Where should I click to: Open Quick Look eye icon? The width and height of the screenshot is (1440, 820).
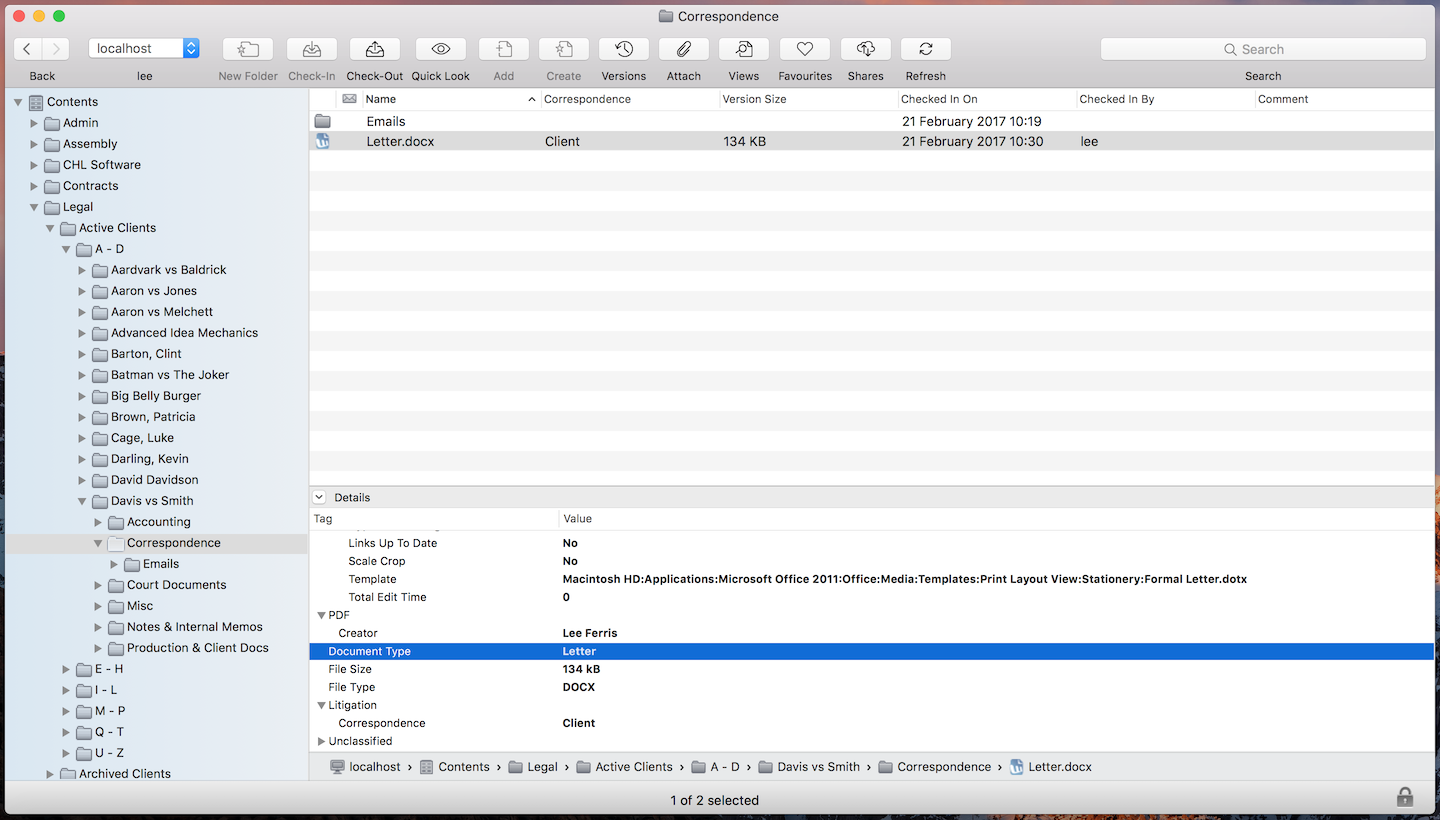(441, 49)
